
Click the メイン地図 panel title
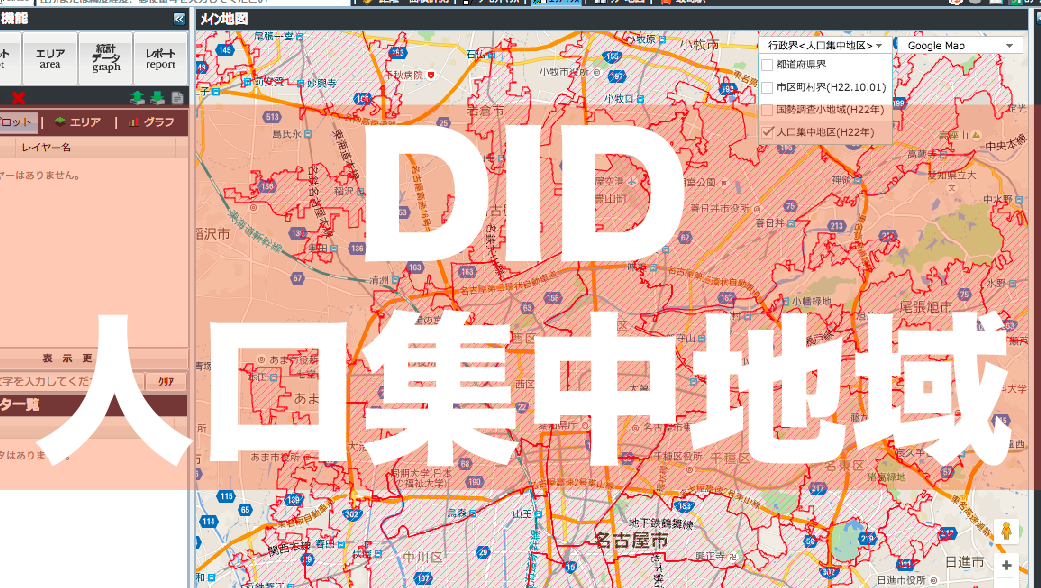click(x=224, y=19)
